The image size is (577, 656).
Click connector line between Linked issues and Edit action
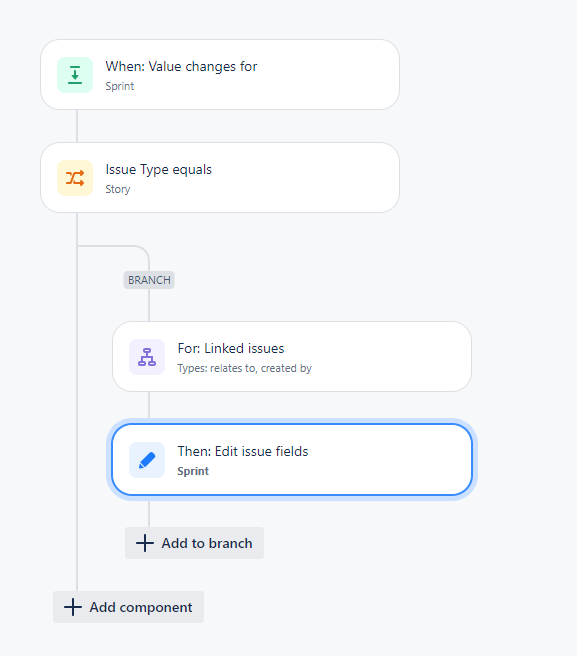click(149, 405)
